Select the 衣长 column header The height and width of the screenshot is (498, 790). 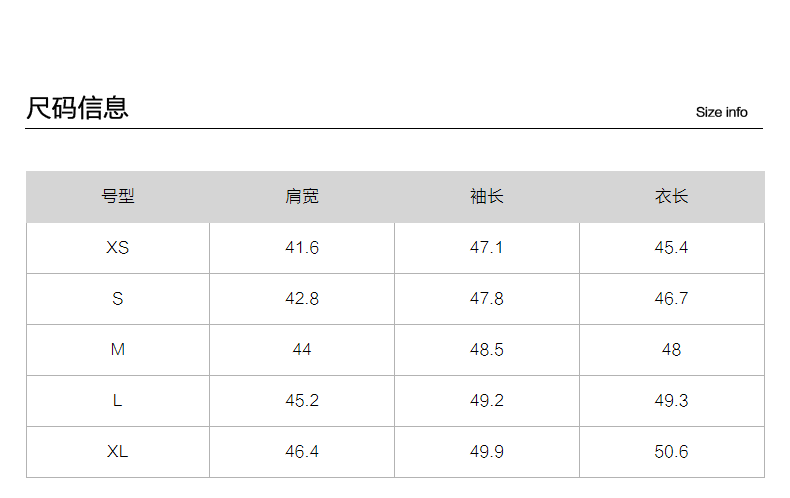coord(672,196)
